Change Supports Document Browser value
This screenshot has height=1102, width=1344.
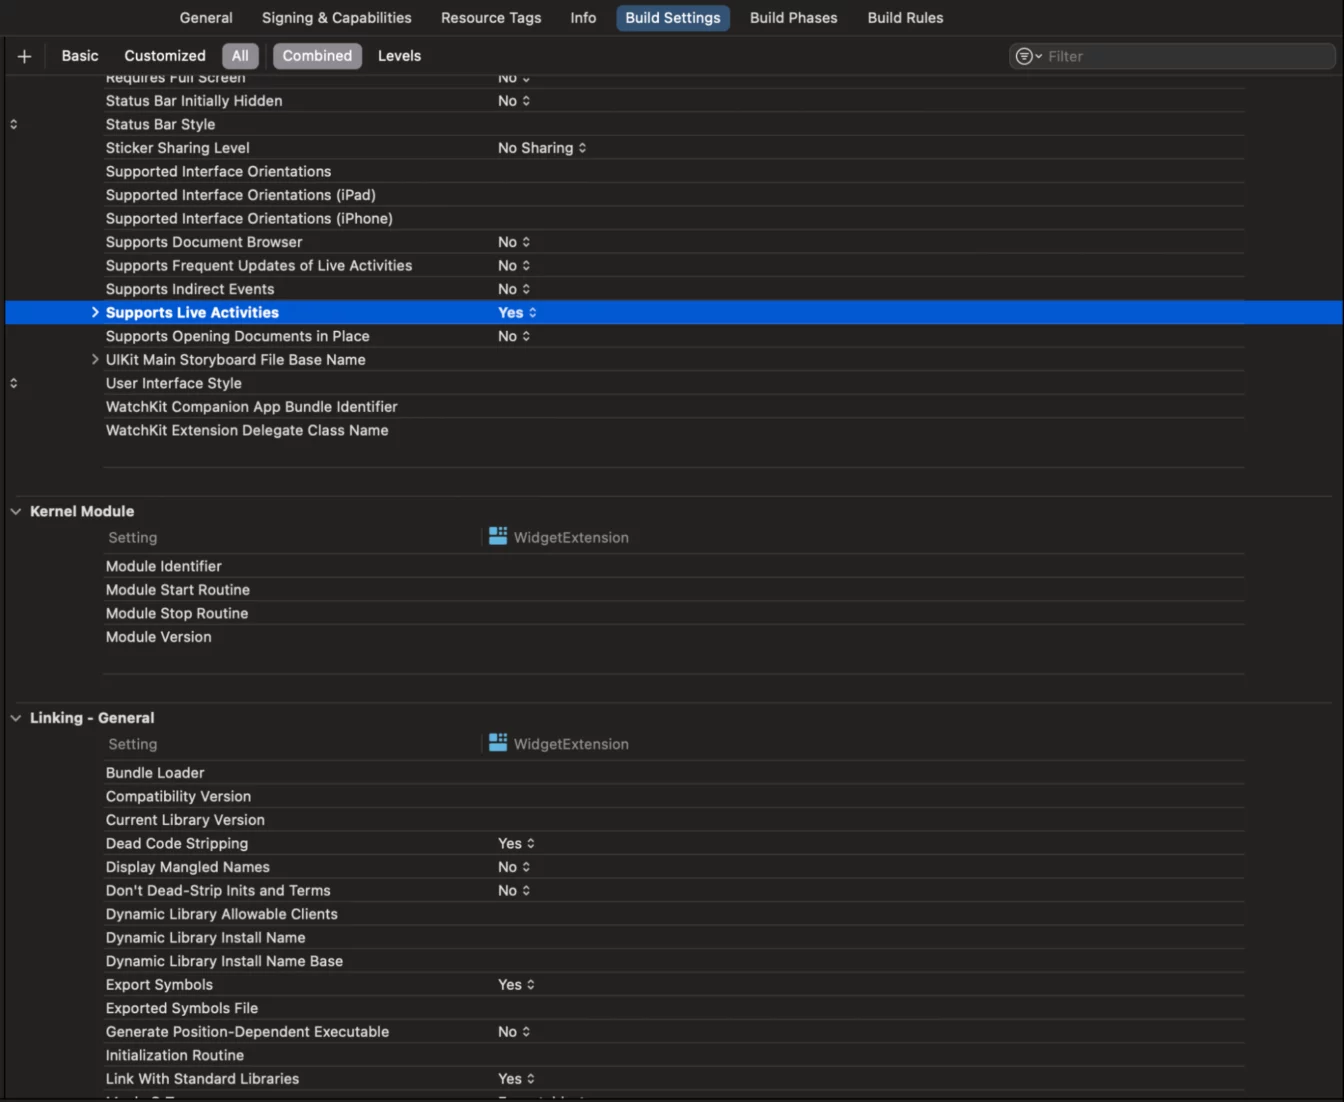tap(514, 242)
